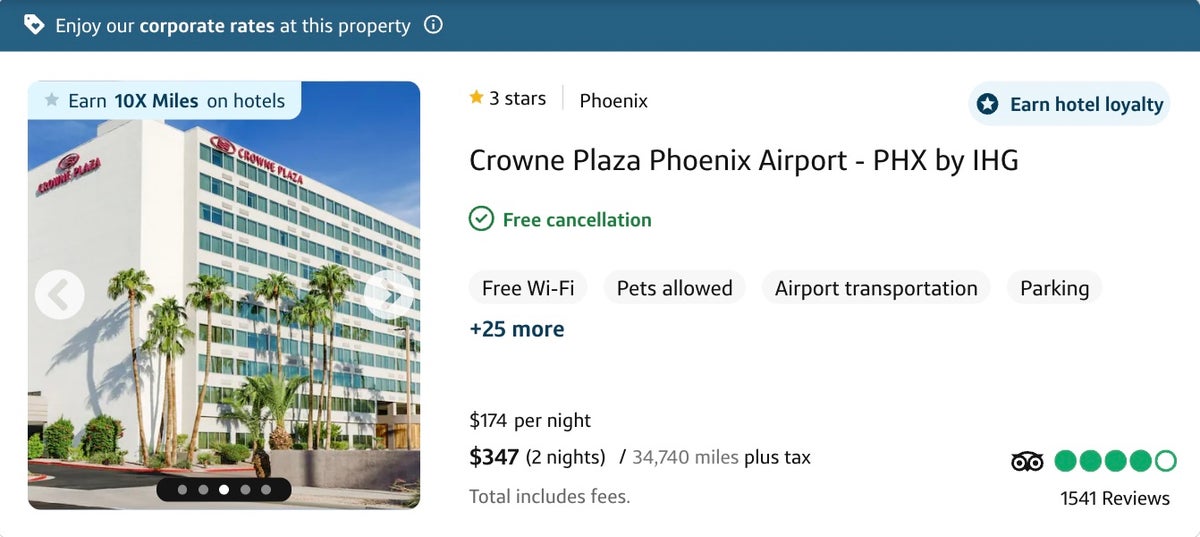Click the Earn hotel loyalty star icon
Screen dimensions: 1200x537
[988, 104]
